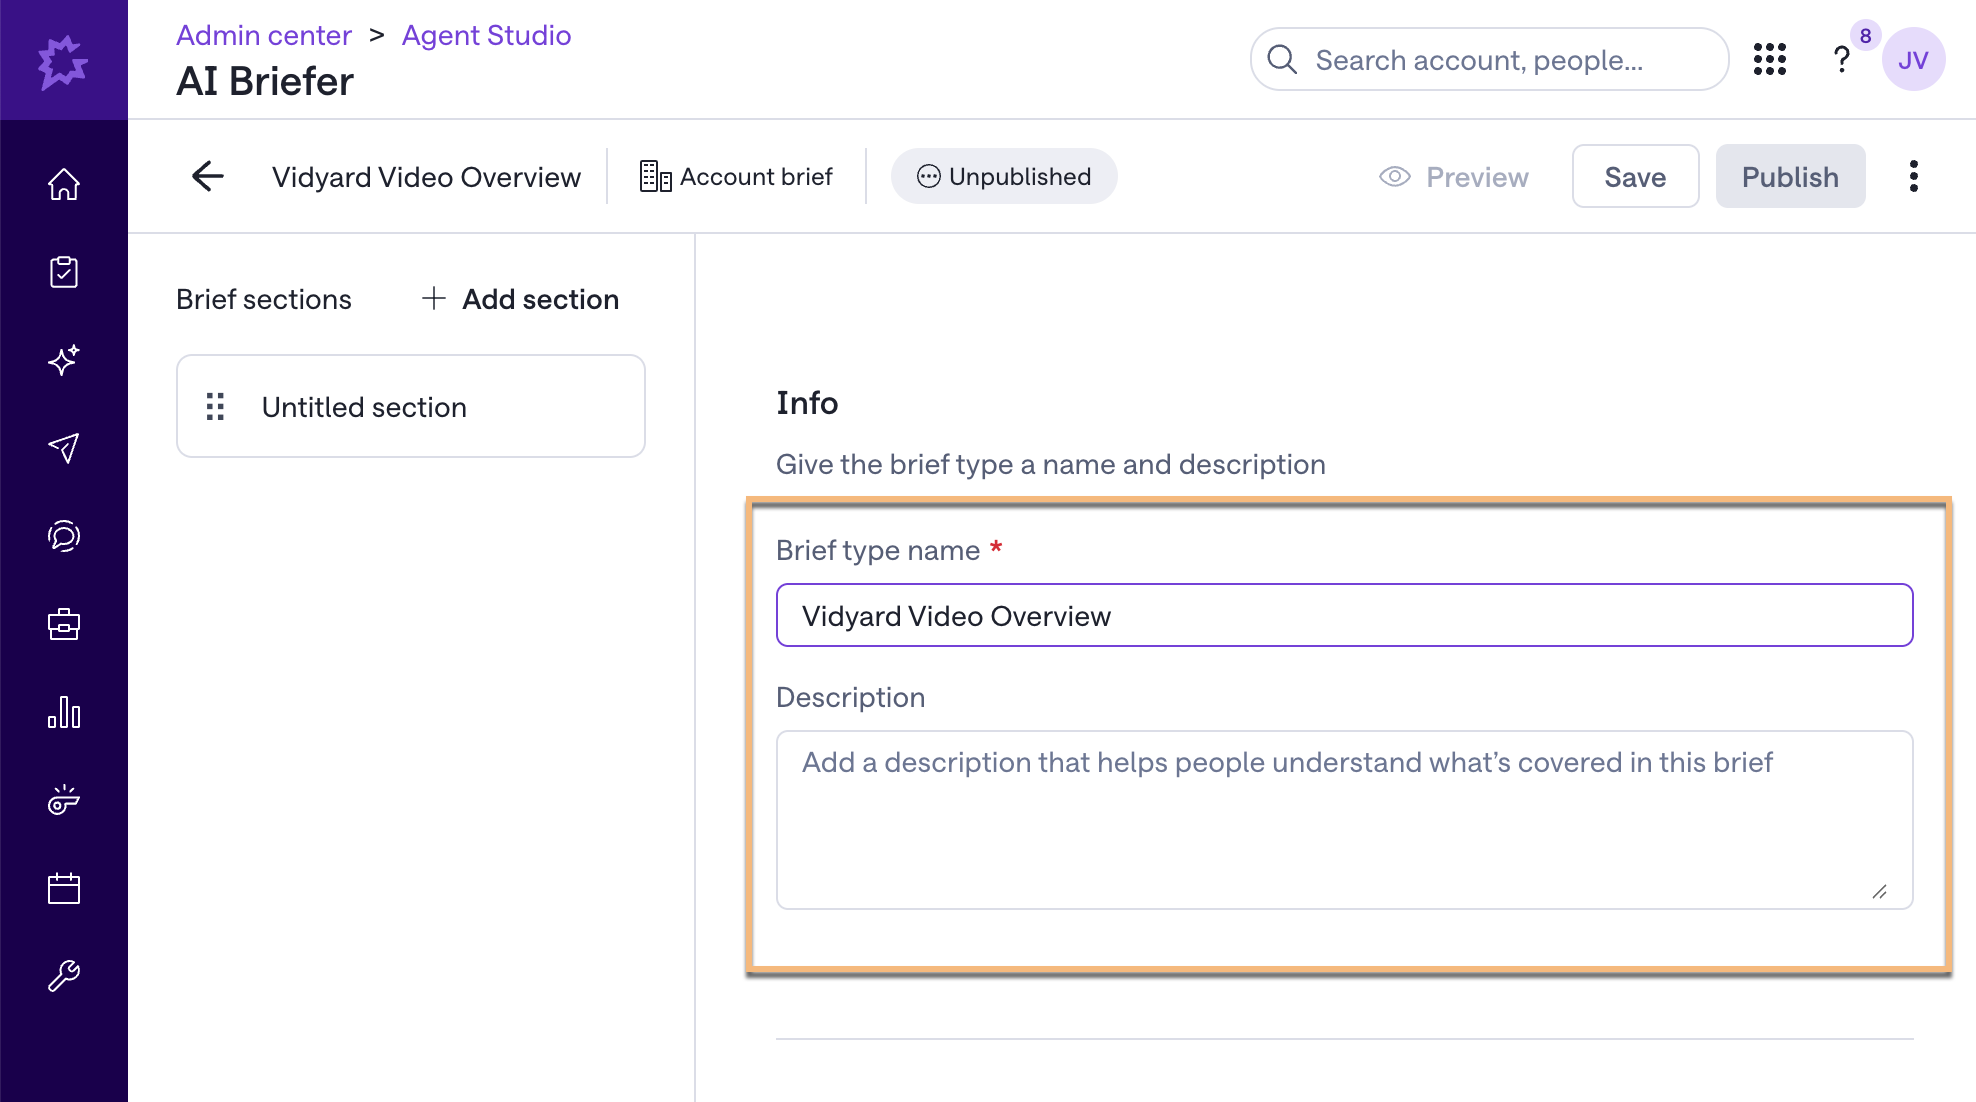Open the chat bubbles sidebar icon

pyautogui.click(x=64, y=536)
